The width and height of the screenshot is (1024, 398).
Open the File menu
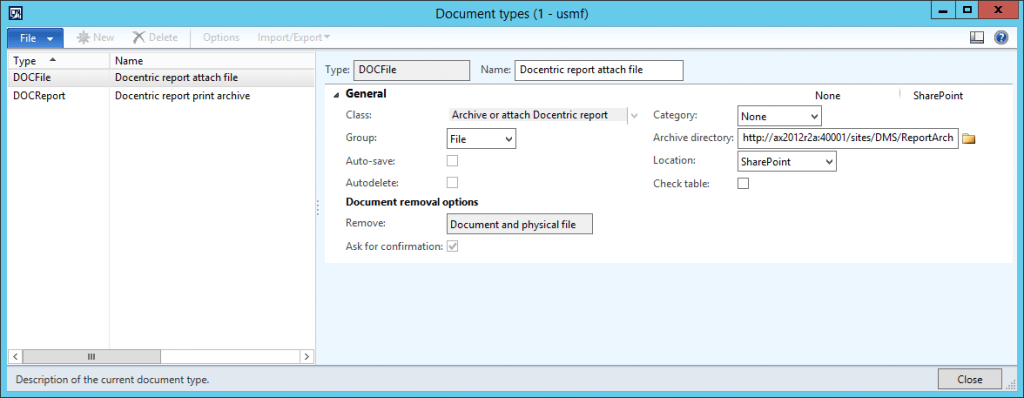(x=35, y=38)
